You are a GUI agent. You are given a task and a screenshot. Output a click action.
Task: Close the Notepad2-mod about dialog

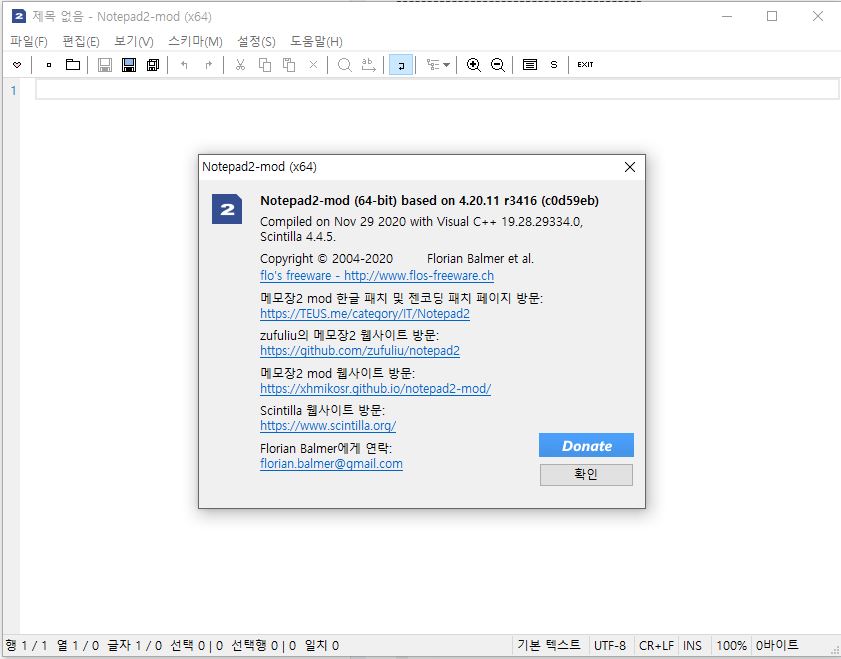[630, 167]
